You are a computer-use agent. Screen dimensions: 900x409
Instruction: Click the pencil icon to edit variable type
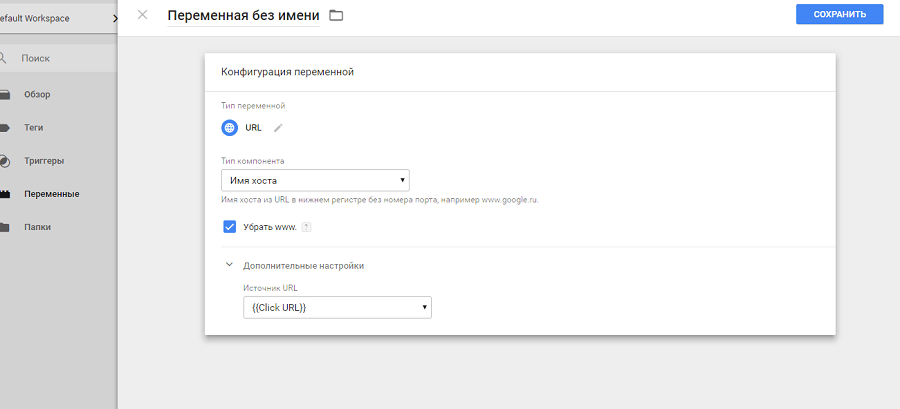[278, 128]
